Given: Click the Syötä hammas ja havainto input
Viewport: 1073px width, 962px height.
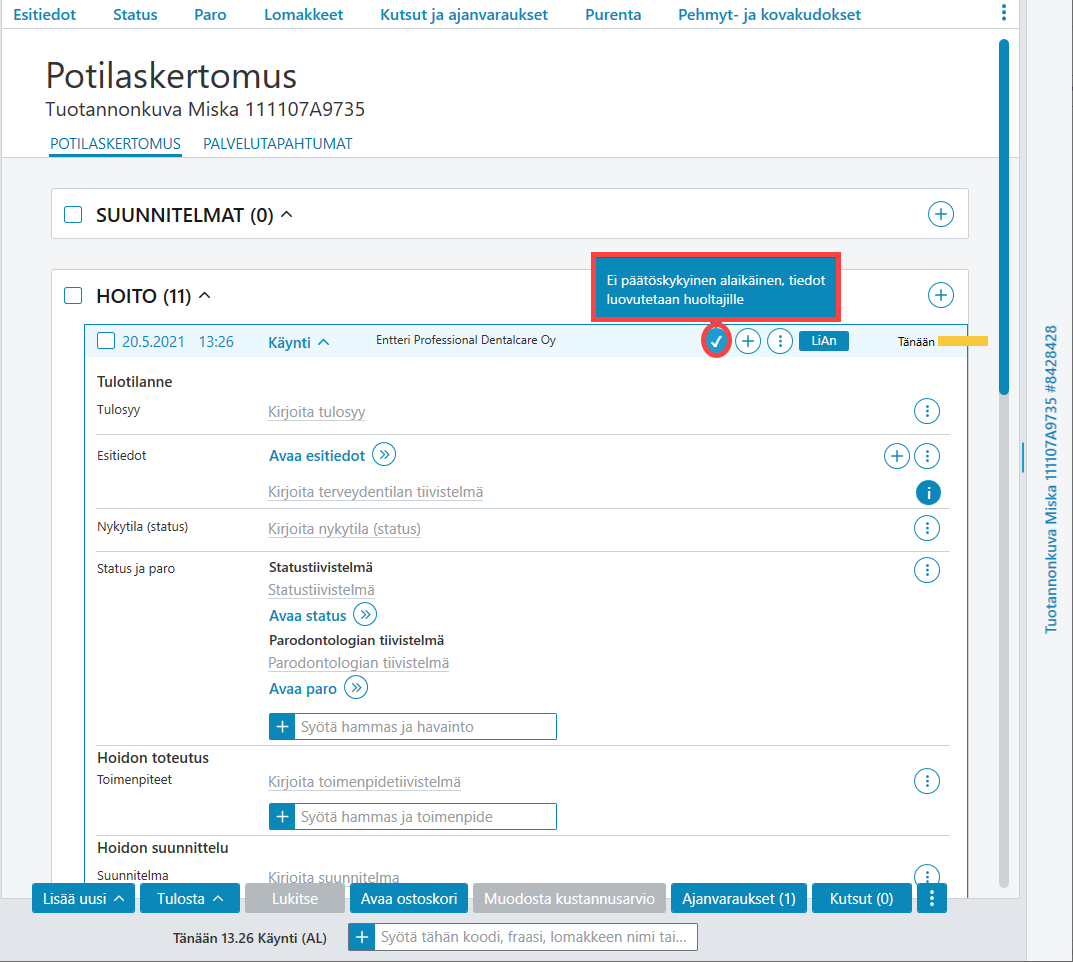Looking at the screenshot, I should tap(425, 727).
